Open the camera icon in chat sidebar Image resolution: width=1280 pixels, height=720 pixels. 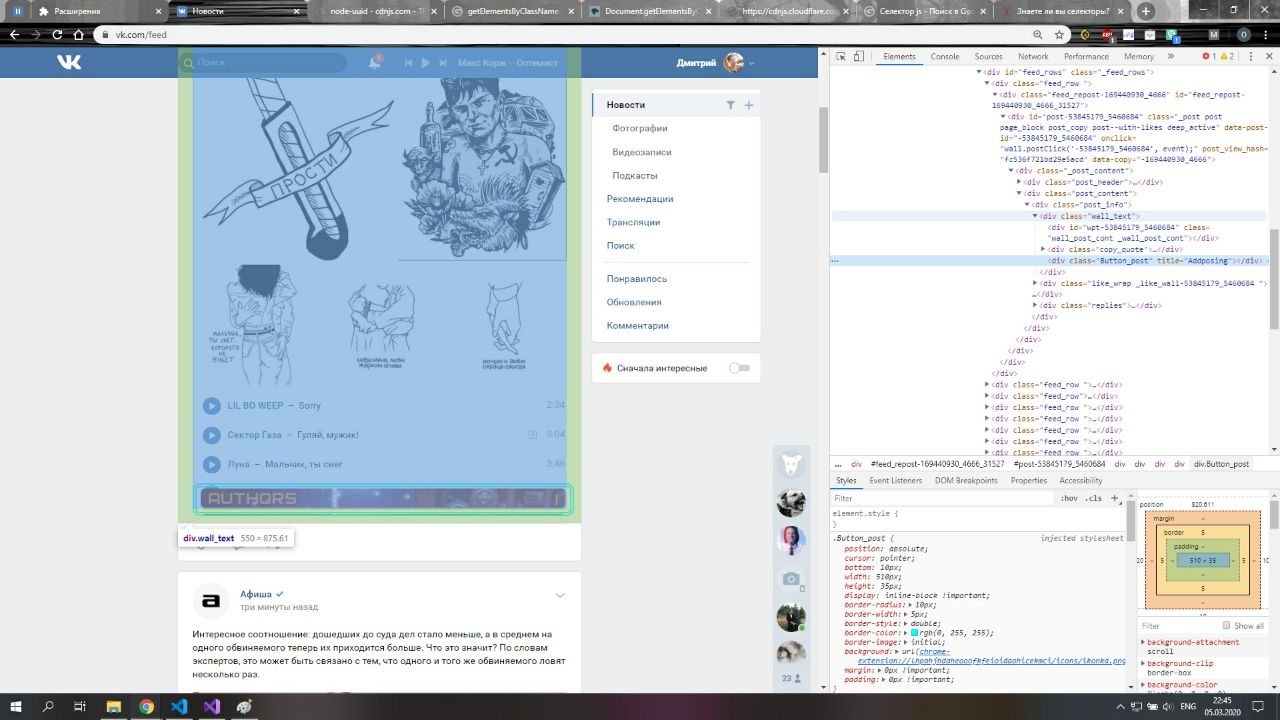click(791, 578)
